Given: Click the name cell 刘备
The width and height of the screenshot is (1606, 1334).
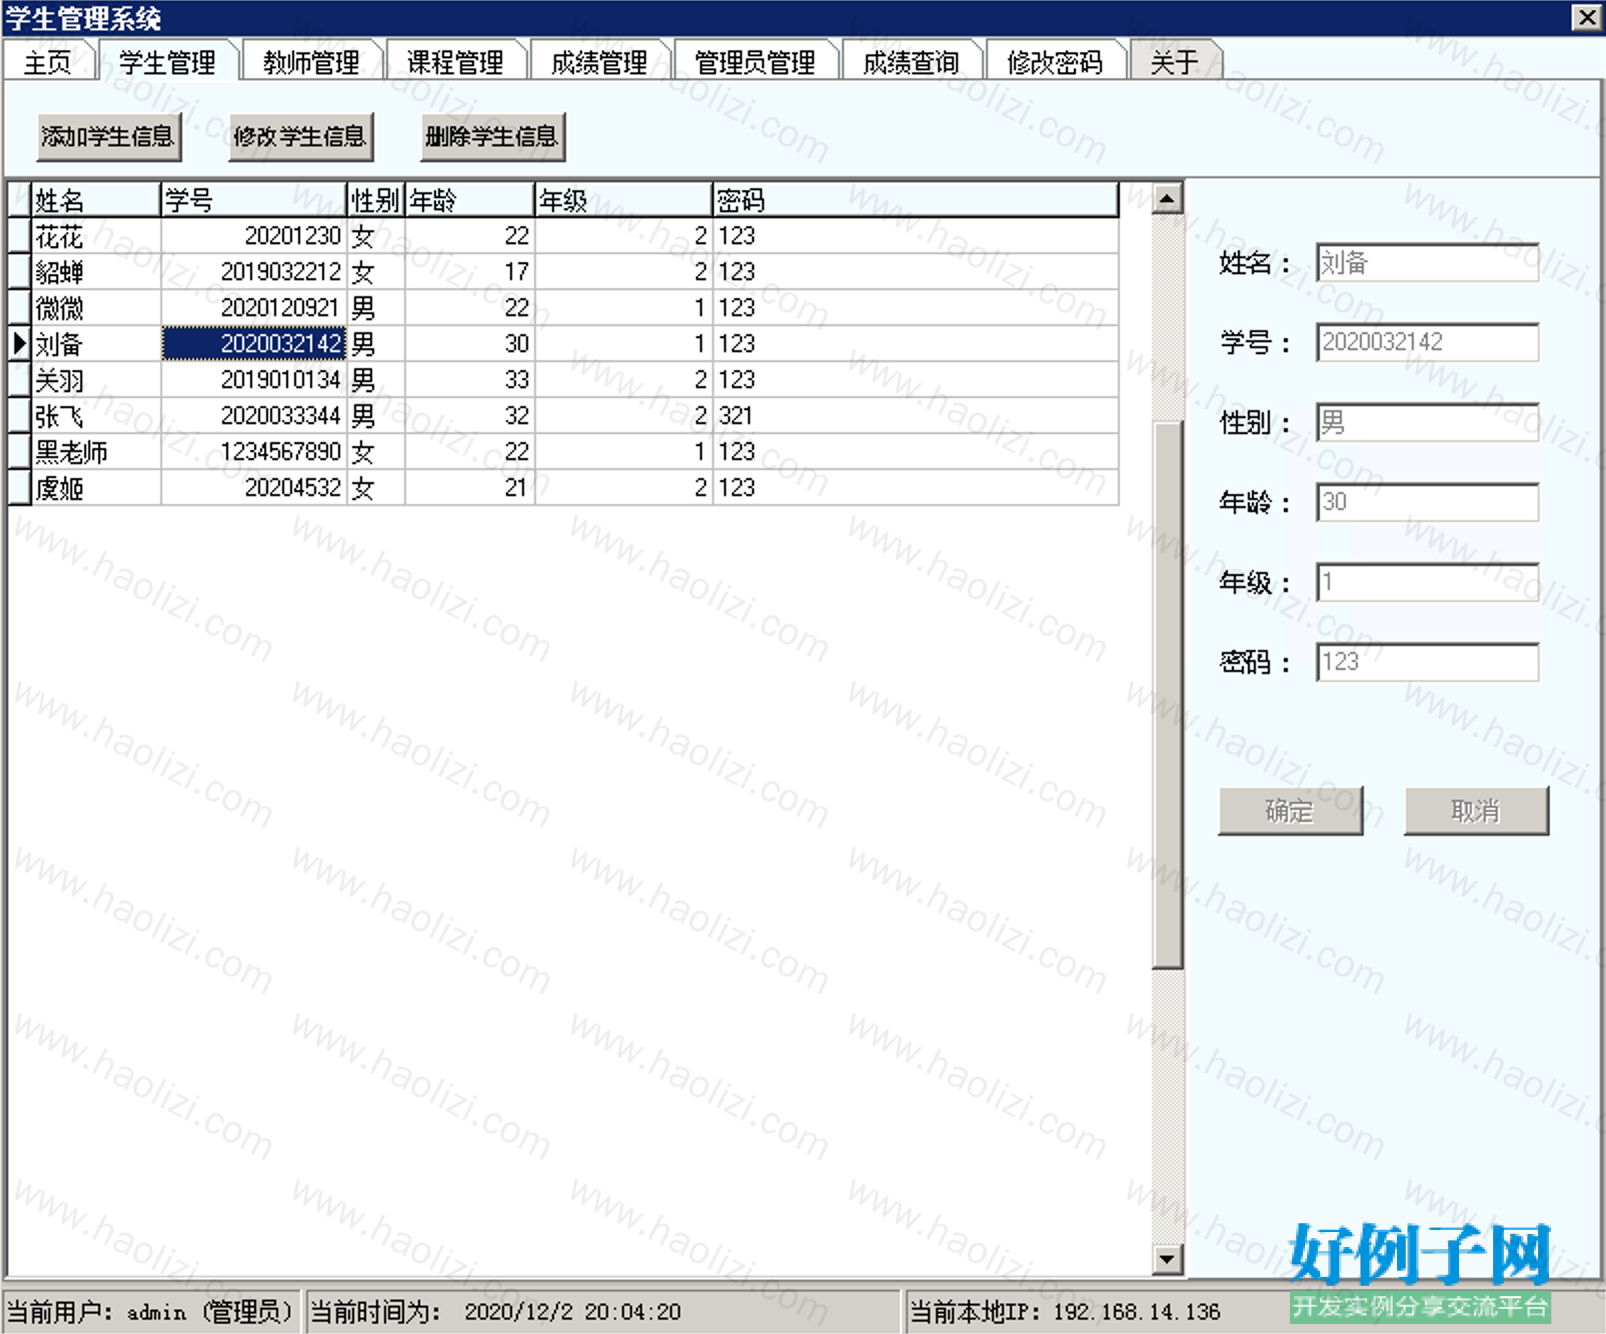Looking at the screenshot, I should pyautogui.click(x=96, y=344).
